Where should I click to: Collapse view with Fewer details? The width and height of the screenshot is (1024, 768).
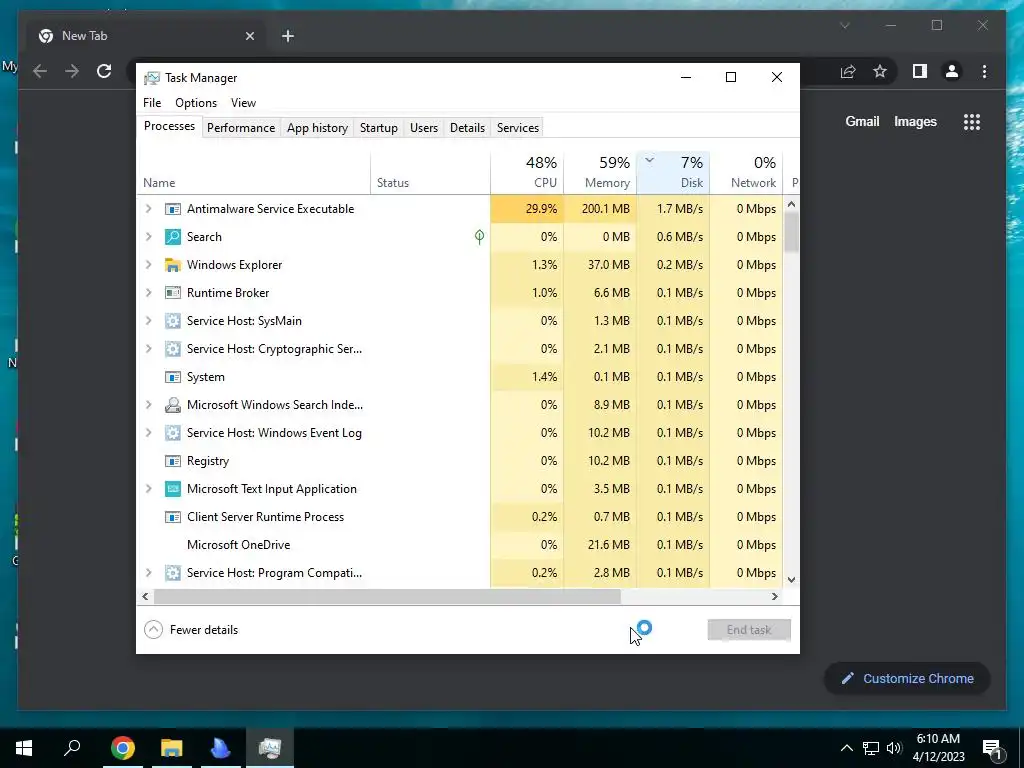pos(191,630)
